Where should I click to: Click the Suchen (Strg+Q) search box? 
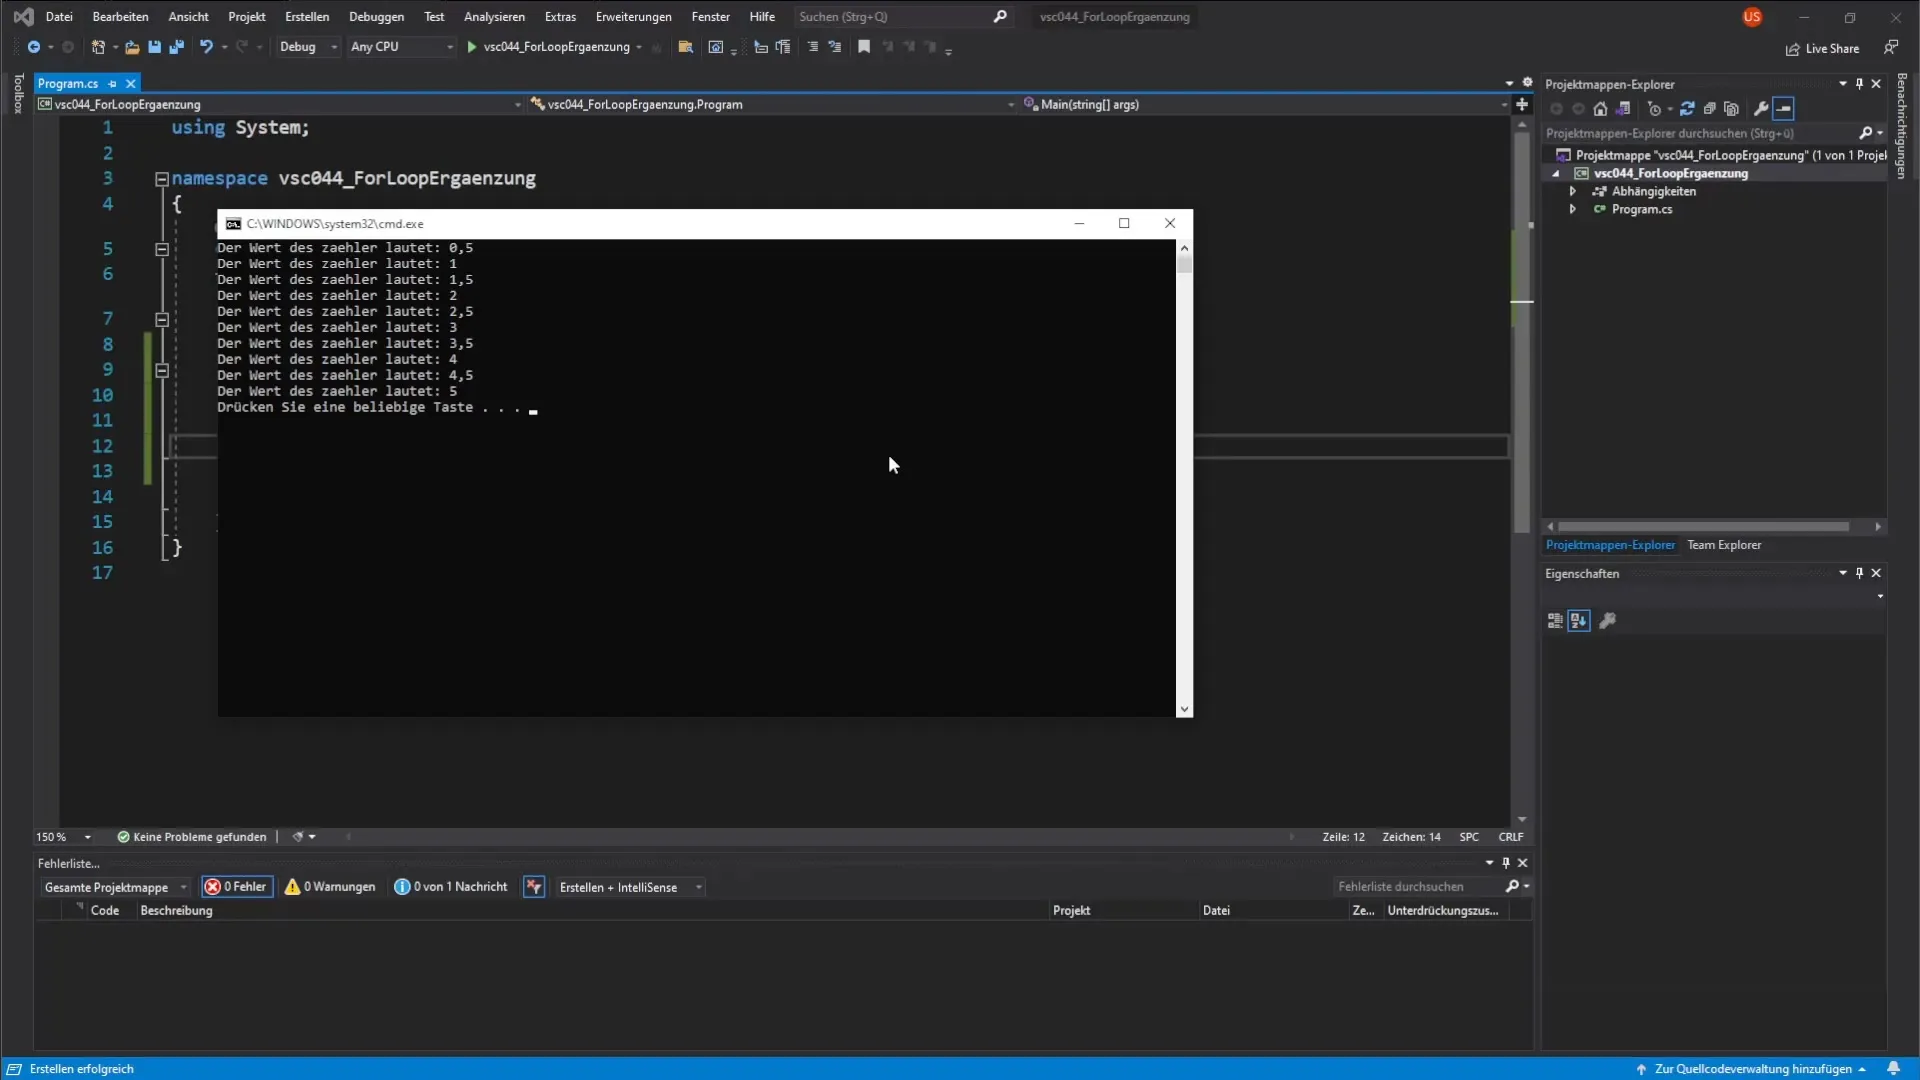tap(902, 17)
